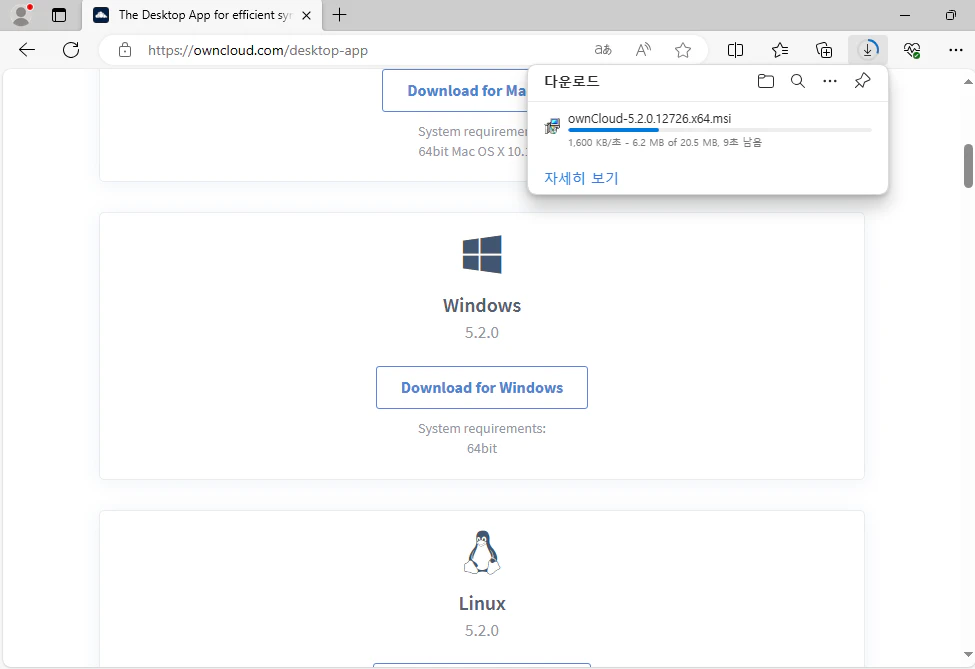Open the Collections panel

click(x=823, y=50)
